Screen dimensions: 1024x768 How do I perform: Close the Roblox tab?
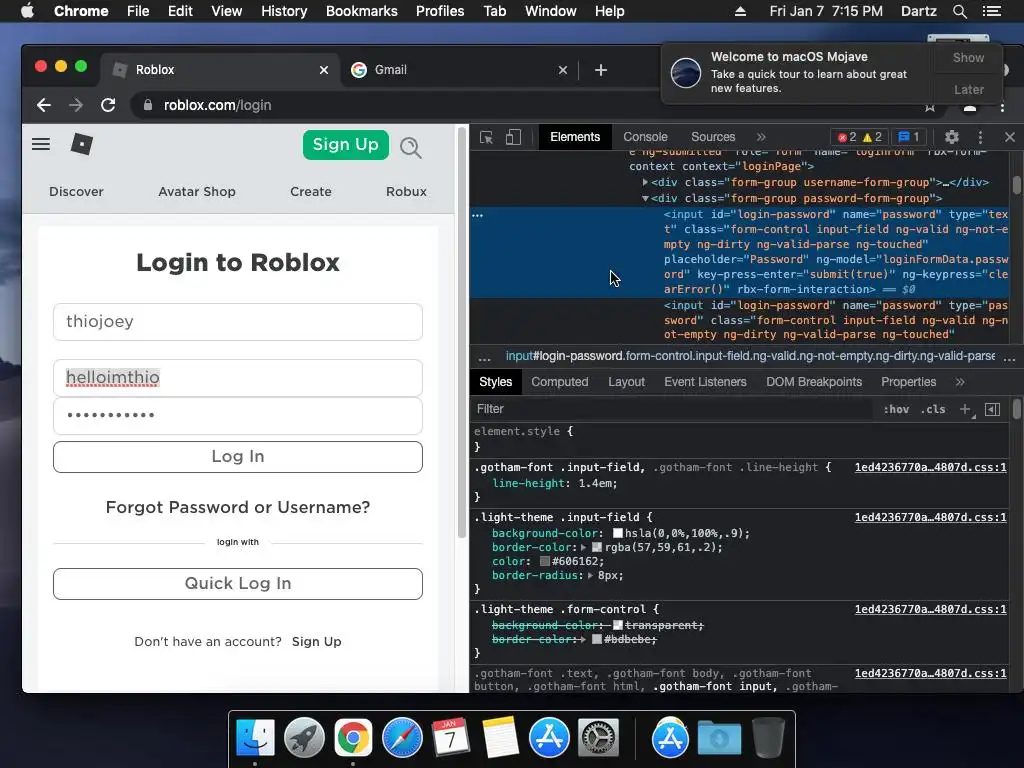coord(324,70)
